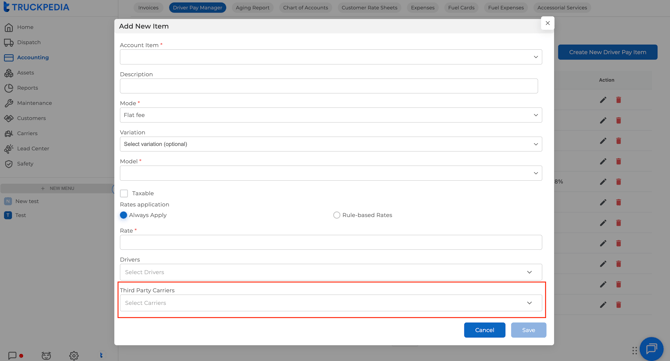
Task: Open Customers handshake icon
Action: (9, 118)
